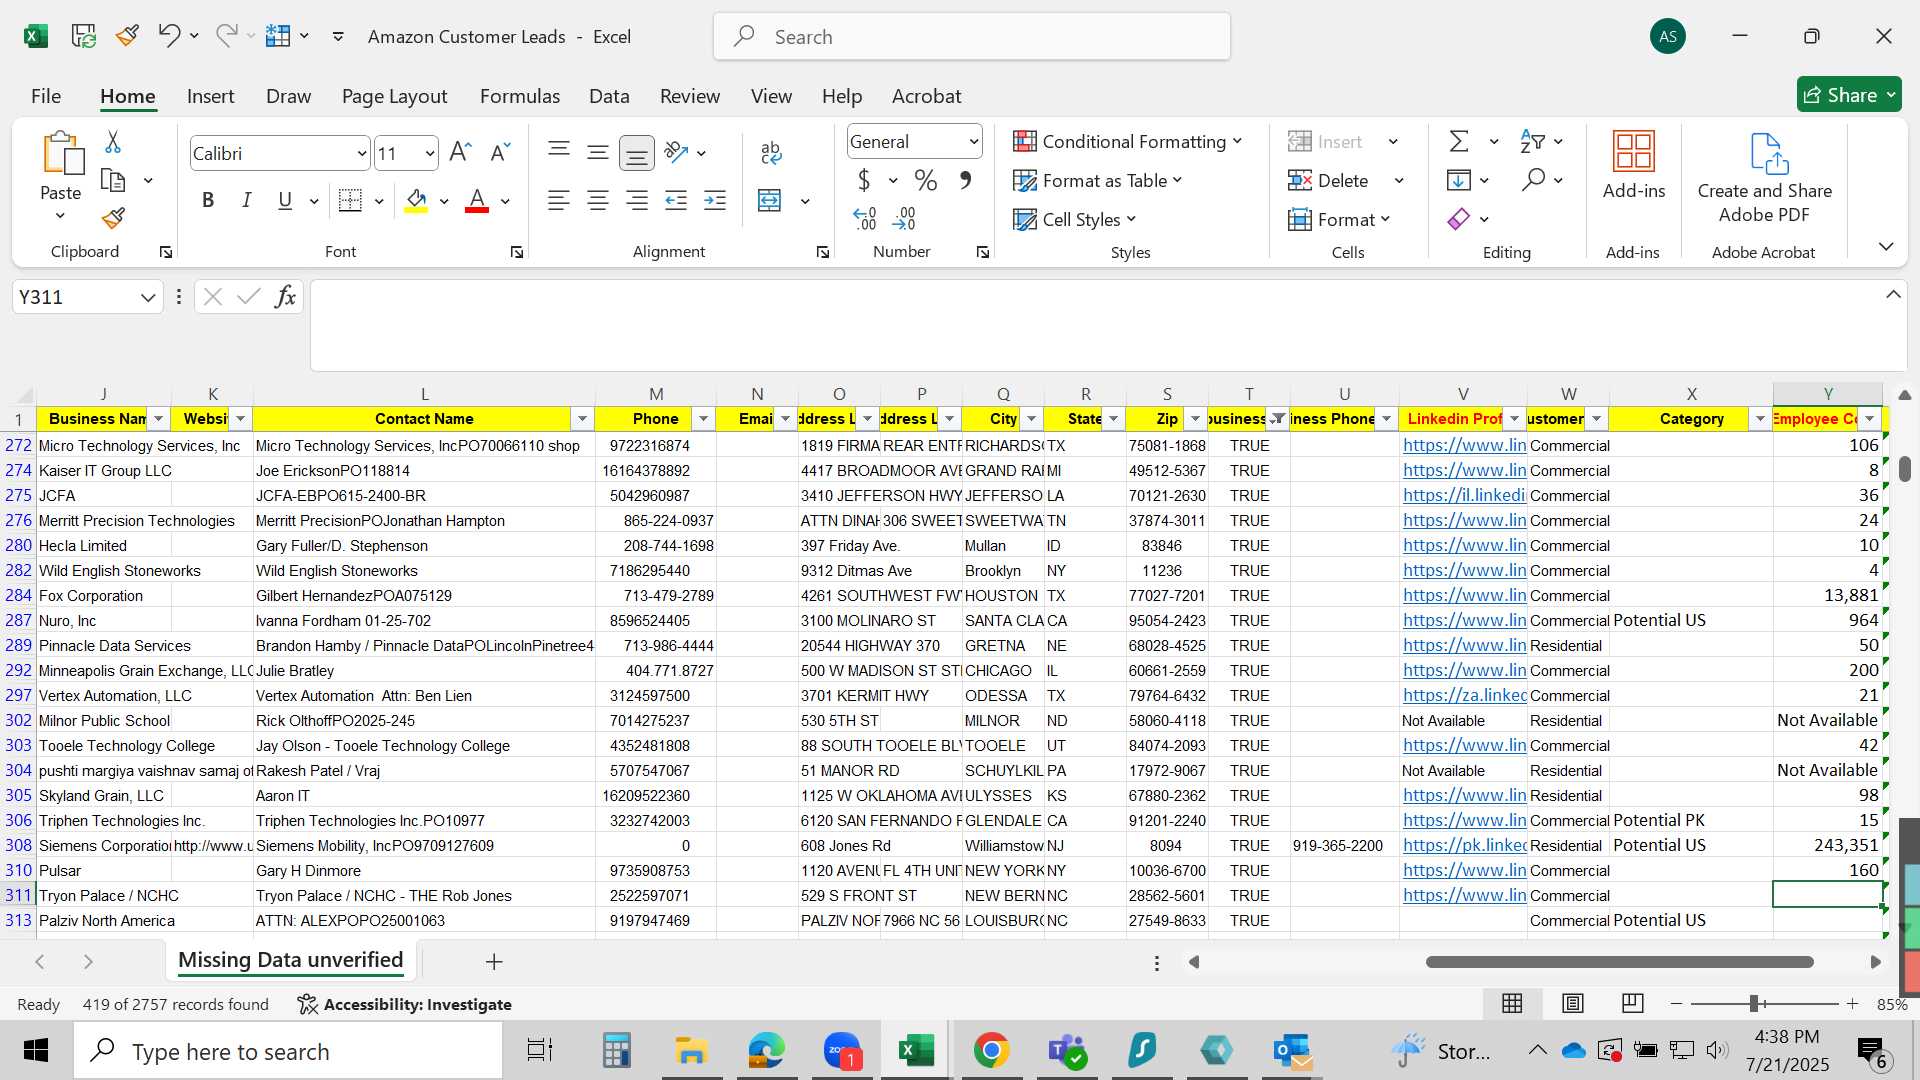Screen dimensions: 1920x1080
Task: Open the Insert ribbon tab
Action: pyautogui.click(x=210, y=96)
